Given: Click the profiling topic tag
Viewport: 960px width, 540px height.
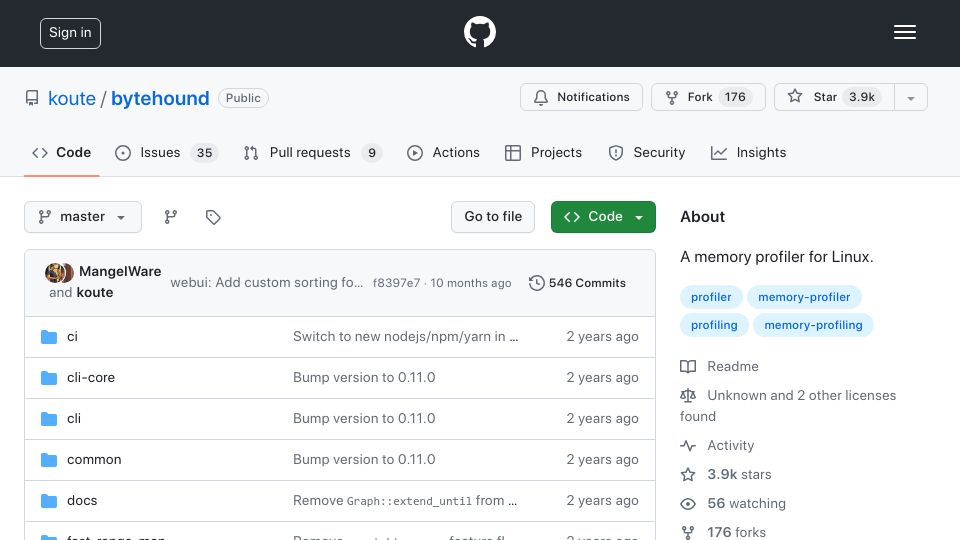Looking at the screenshot, I should 714,325.
